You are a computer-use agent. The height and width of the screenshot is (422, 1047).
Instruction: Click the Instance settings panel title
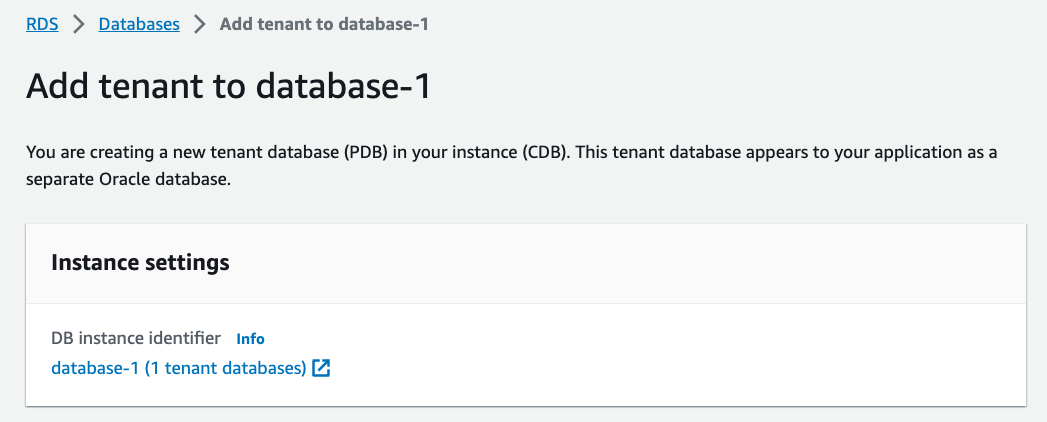pos(140,263)
